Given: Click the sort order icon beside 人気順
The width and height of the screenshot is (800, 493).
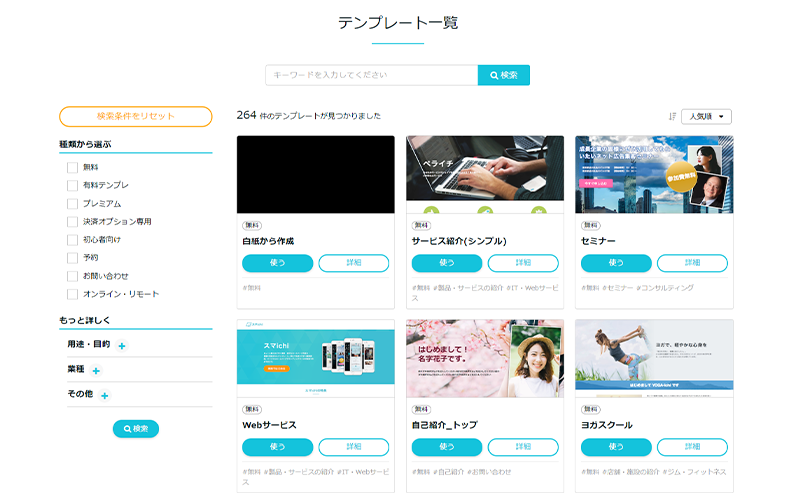Looking at the screenshot, I should [x=672, y=117].
